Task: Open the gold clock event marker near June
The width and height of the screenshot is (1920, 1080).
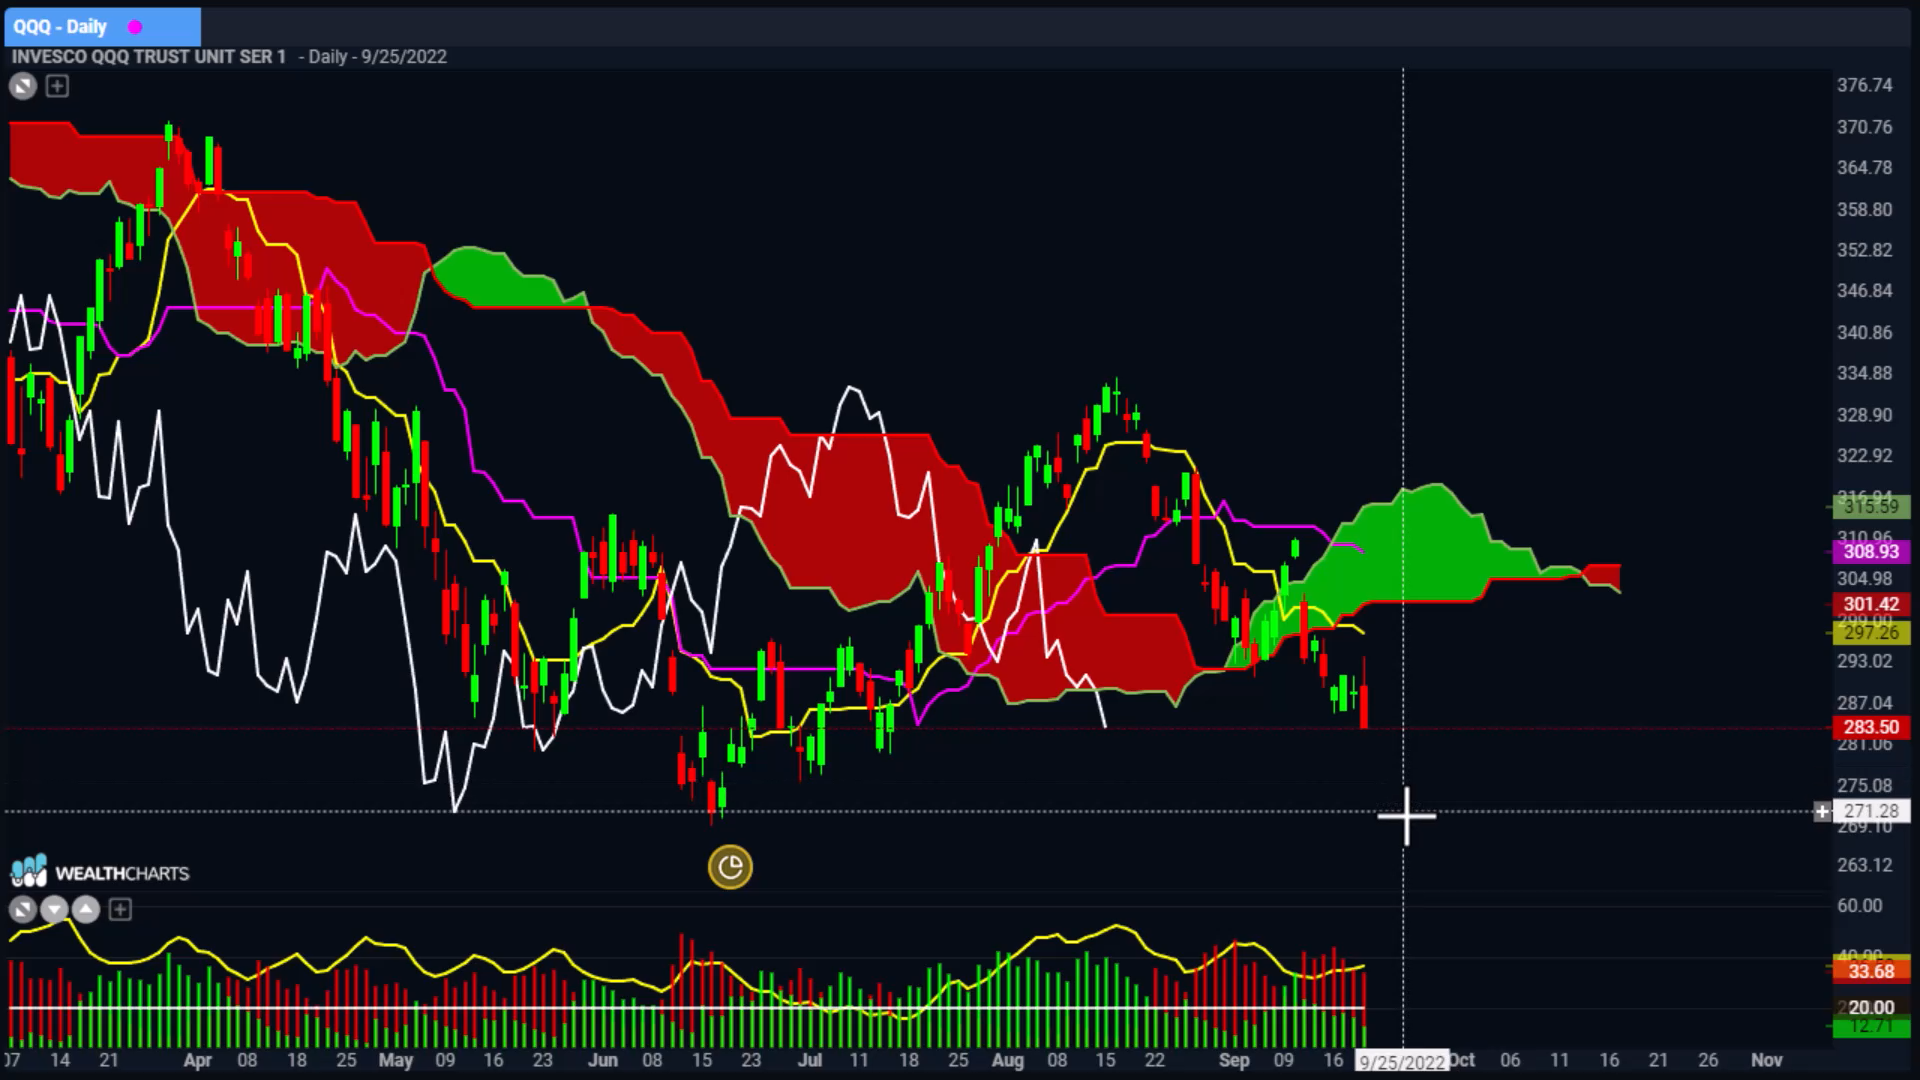Action: 730,867
